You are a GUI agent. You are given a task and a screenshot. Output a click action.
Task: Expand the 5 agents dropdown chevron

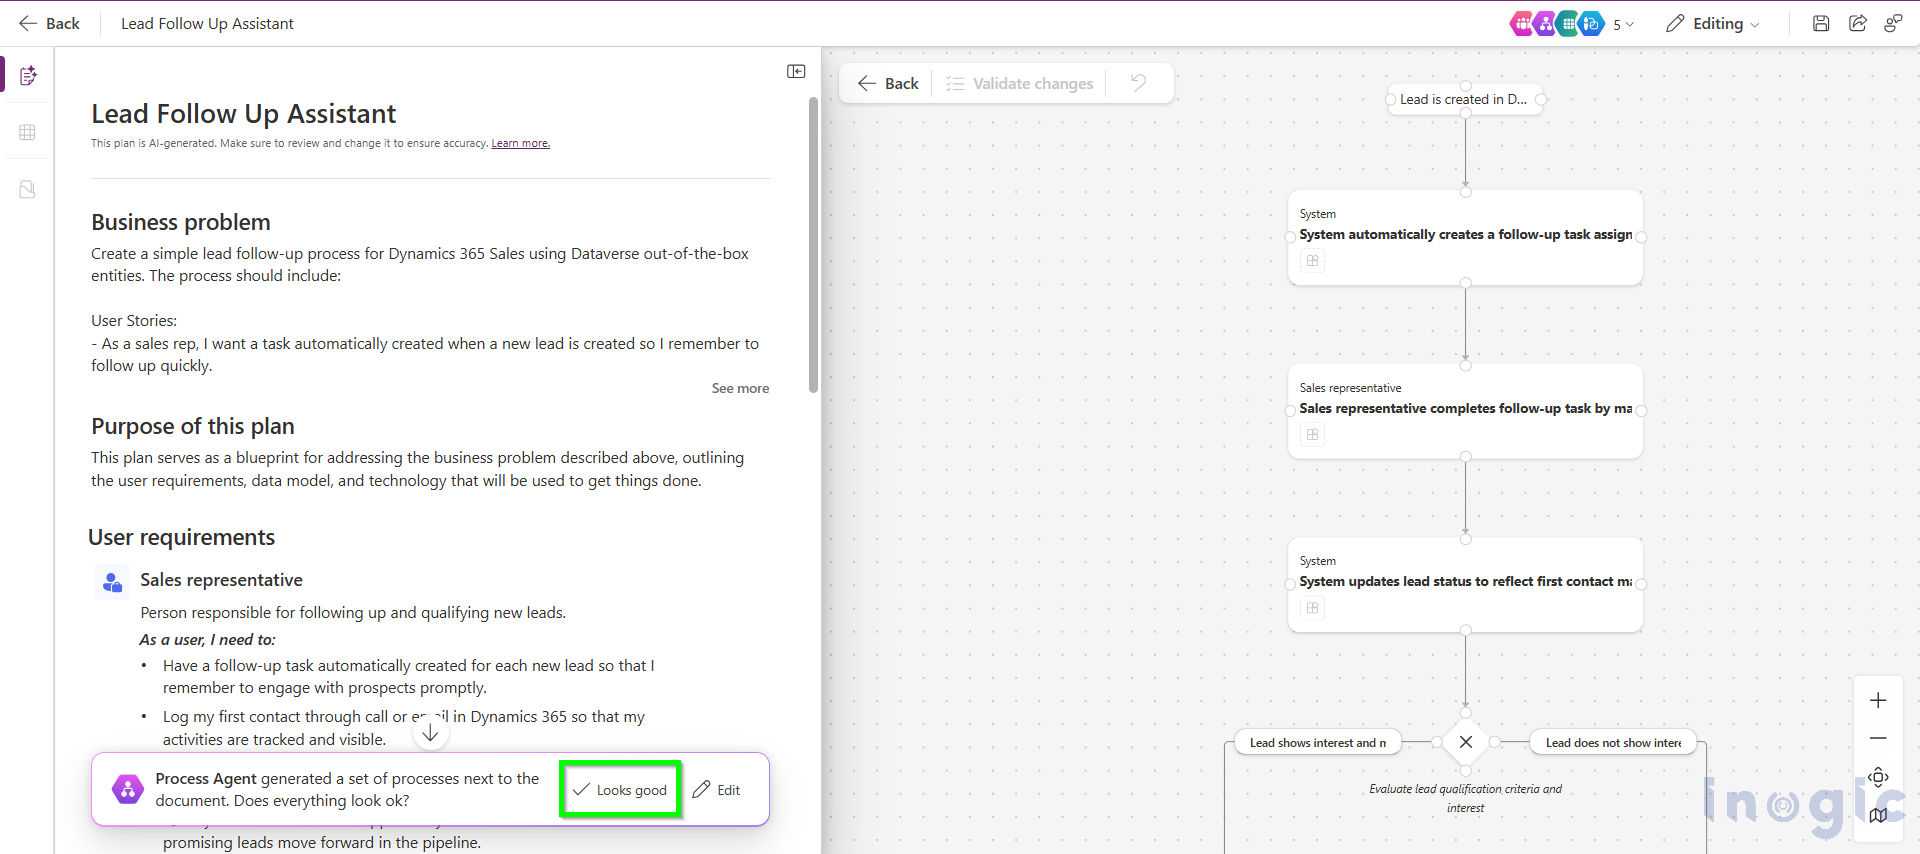tap(1630, 24)
